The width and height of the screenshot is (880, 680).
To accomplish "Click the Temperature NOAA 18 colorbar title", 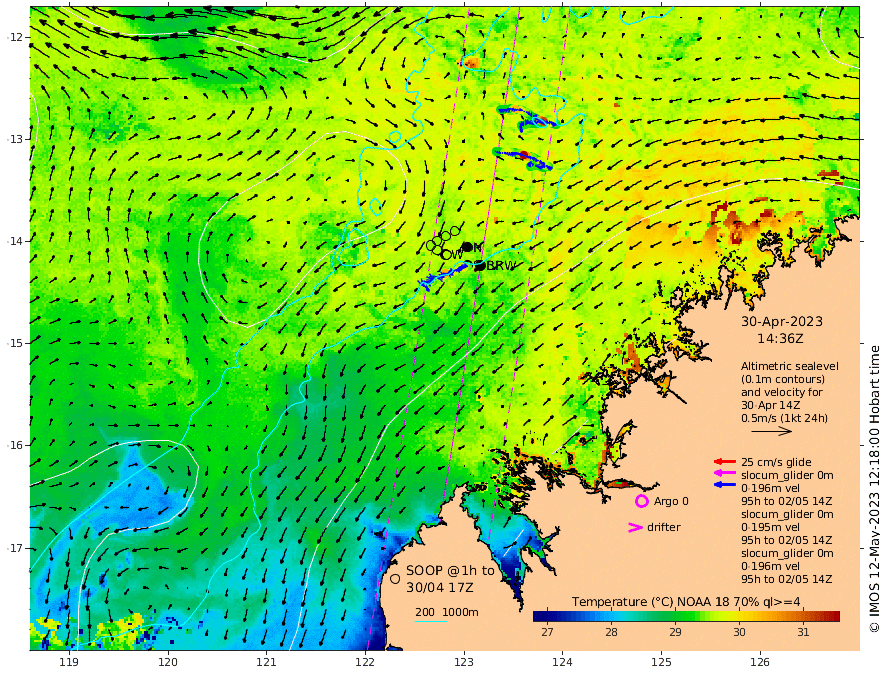I will [x=686, y=602].
